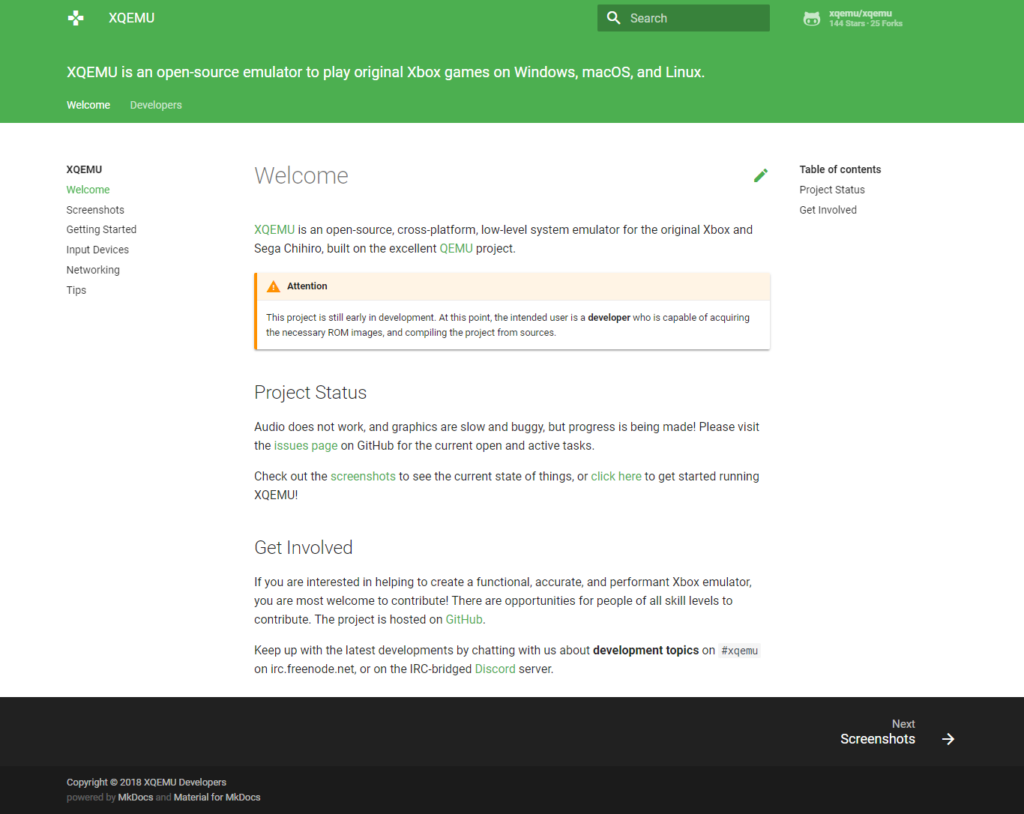Click the Next arrow icon in footer
This screenshot has width=1024, height=814.
click(x=948, y=739)
